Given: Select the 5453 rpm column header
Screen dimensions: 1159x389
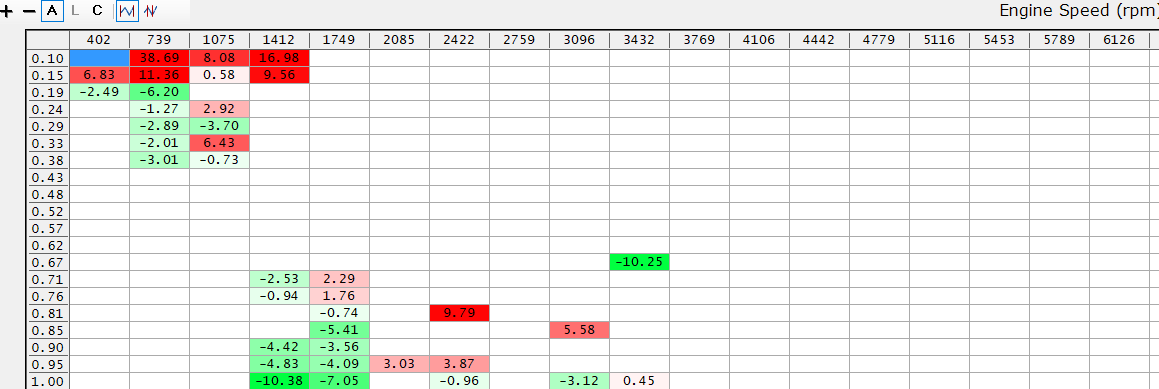Looking at the screenshot, I should click(x=999, y=40).
